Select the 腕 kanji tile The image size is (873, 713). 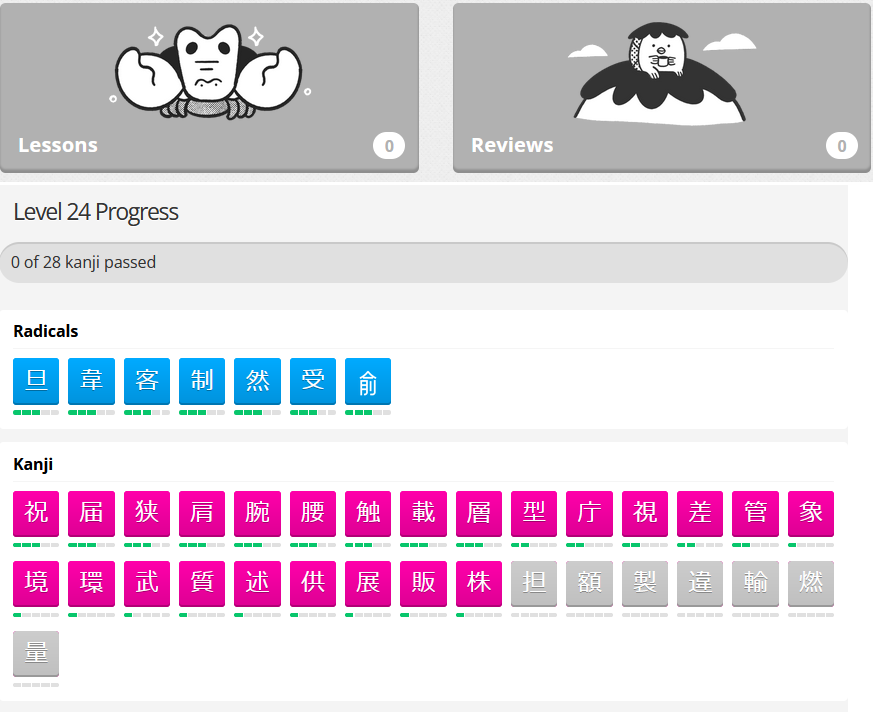[257, 514]
